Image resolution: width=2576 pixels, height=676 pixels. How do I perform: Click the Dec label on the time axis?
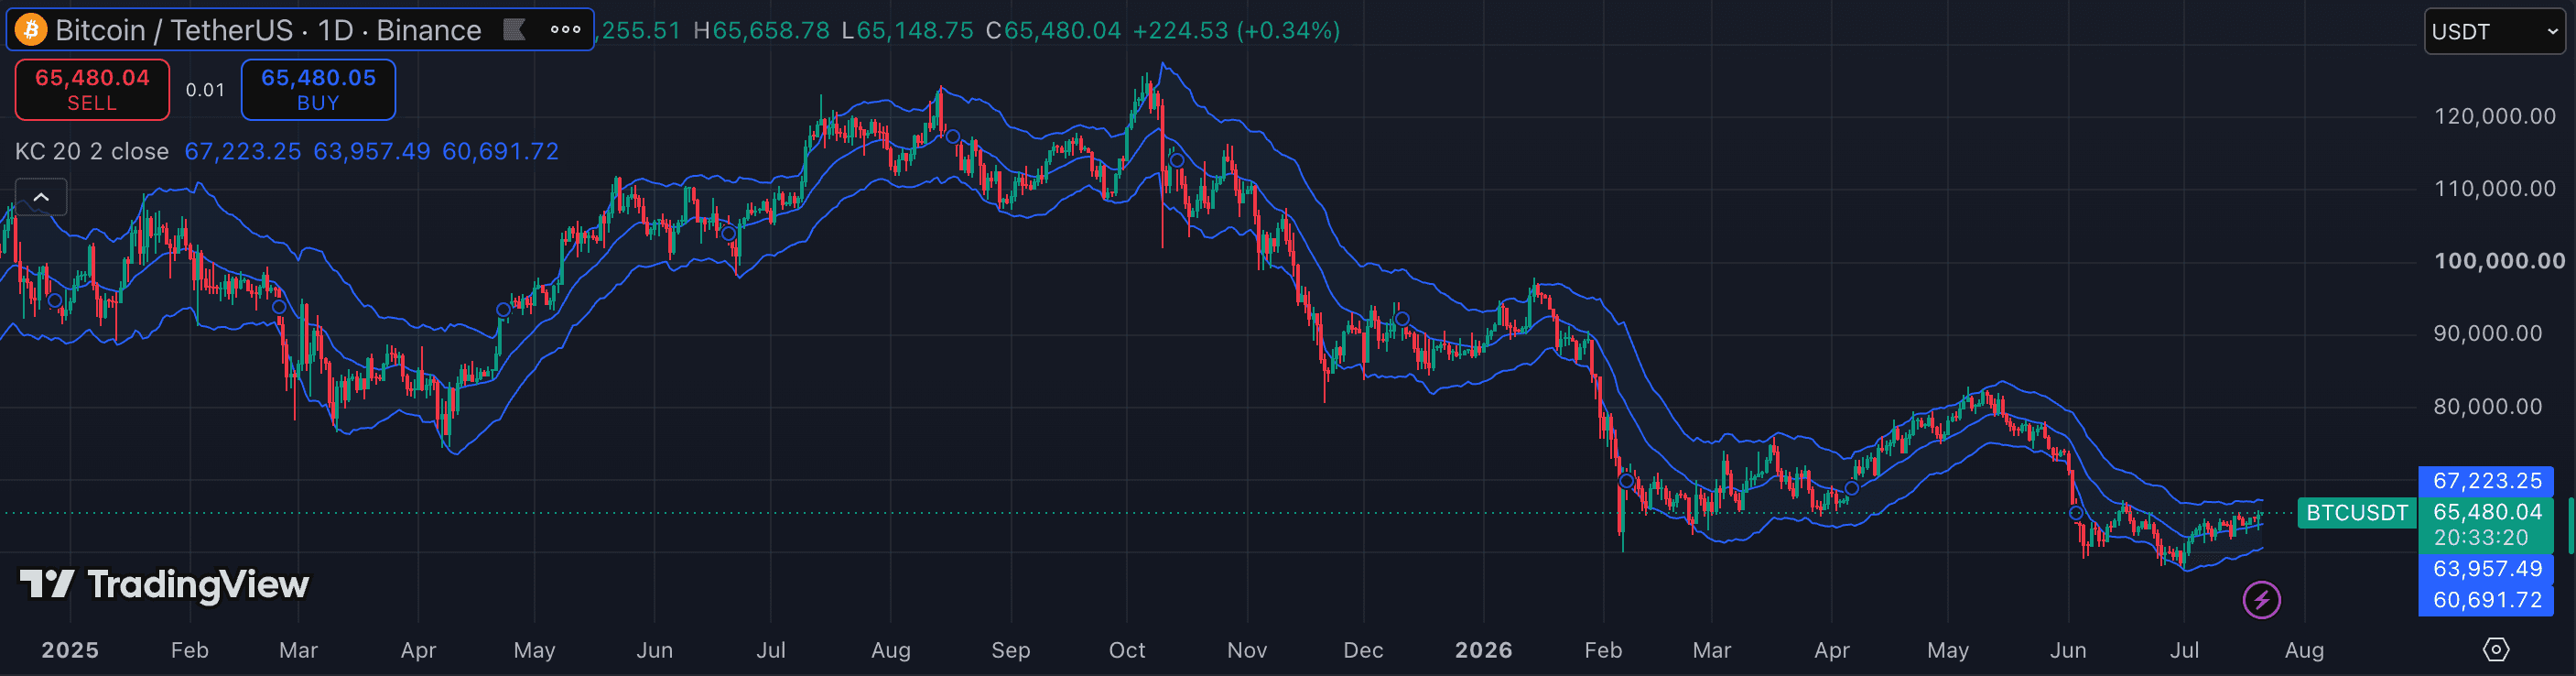click(x=1363, y=650)
